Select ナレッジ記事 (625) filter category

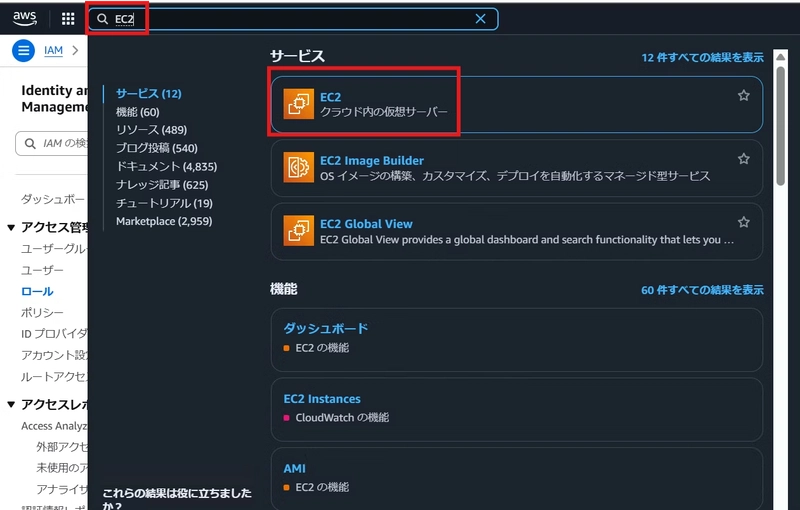pos(162,185)
